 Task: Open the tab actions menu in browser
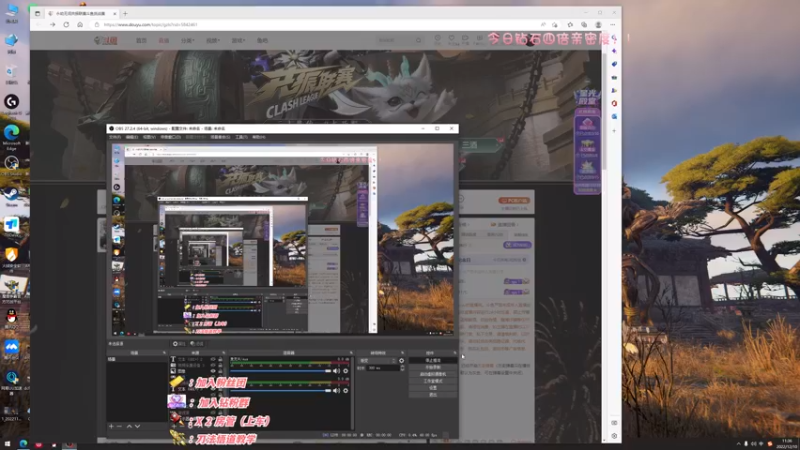[x=37, y=13]
